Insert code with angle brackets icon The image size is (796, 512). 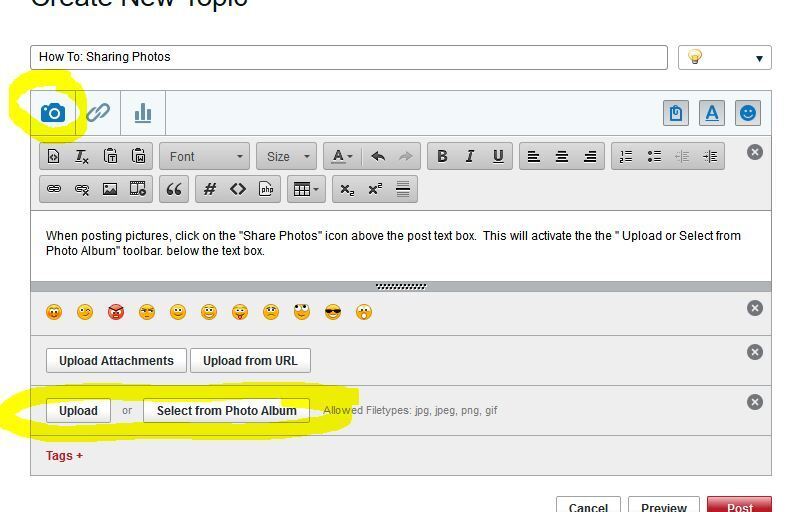tap(238, 189)
